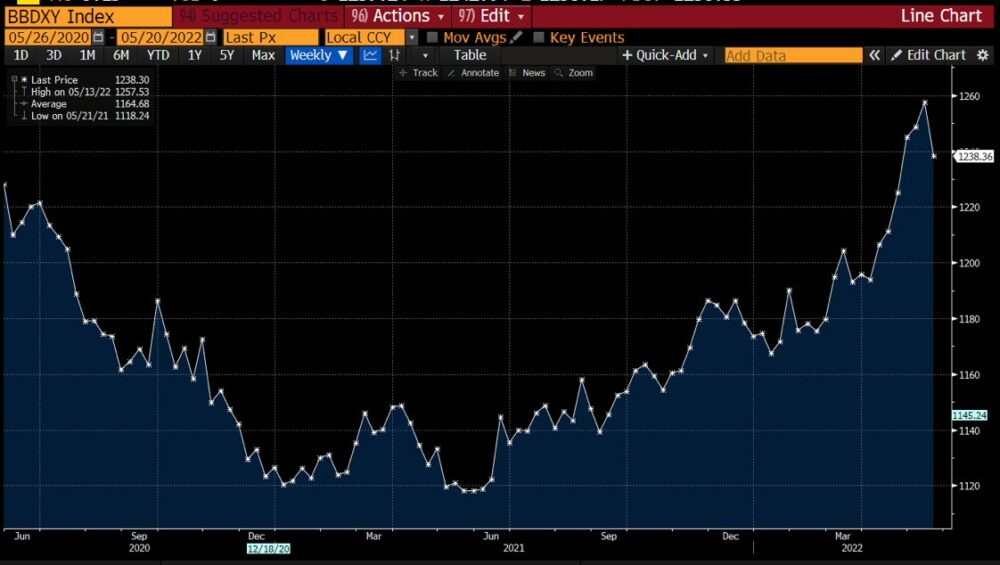1000x565 pixels.
Task: Click the Edit Chart button
Action: tap(929, 55)
